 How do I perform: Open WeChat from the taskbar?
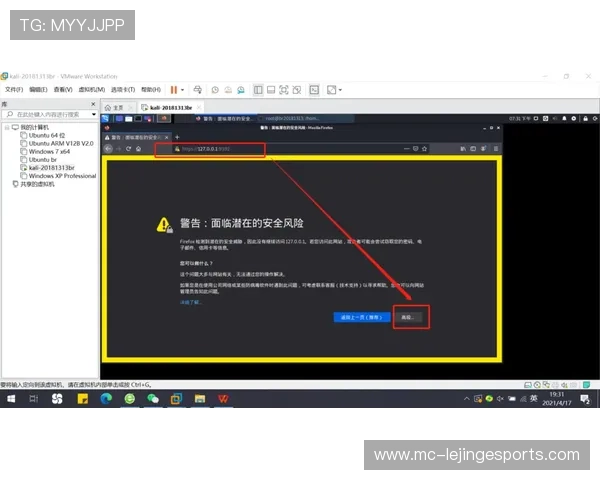click(153, 399)
